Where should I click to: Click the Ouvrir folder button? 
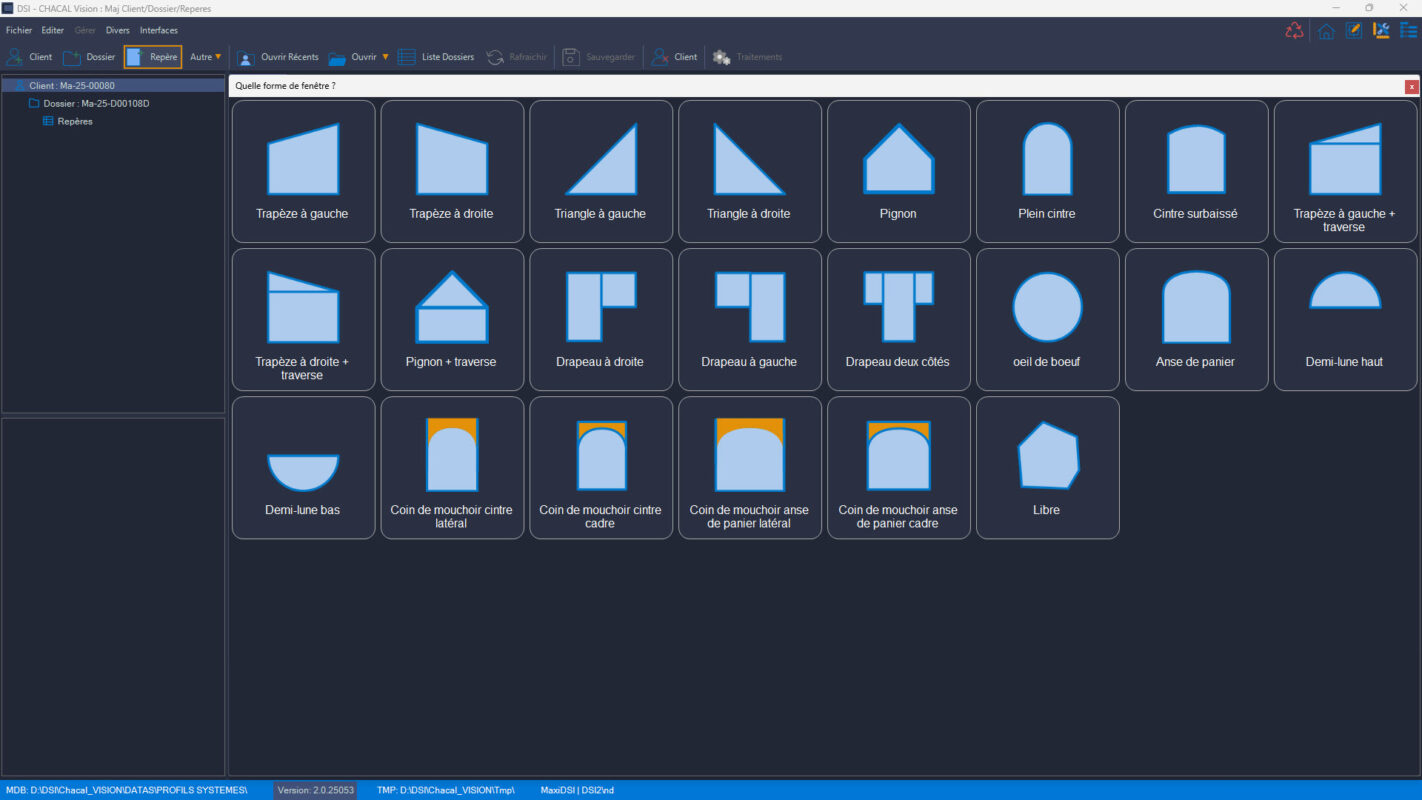(352, 57)
